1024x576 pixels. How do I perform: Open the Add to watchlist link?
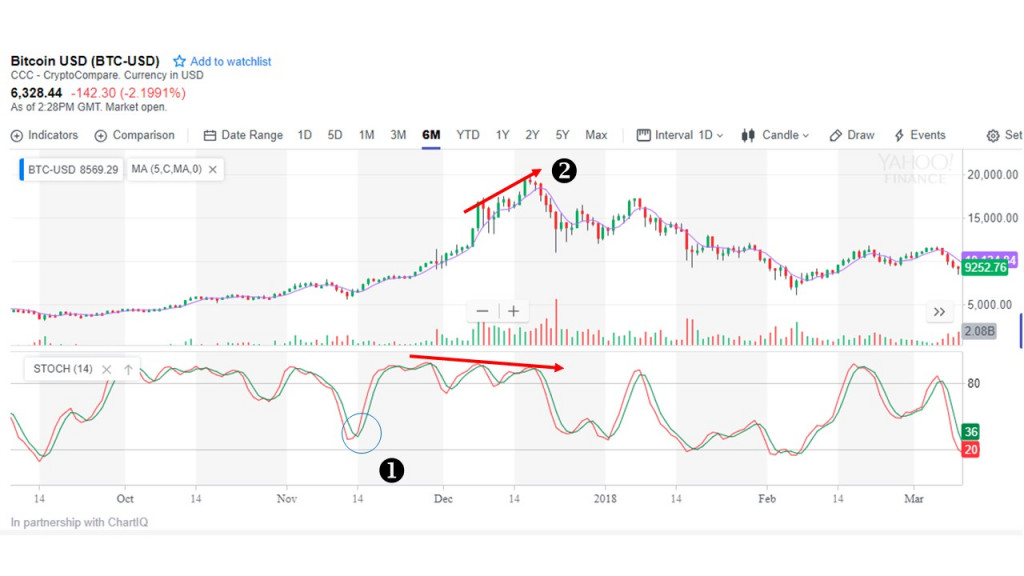coord(230,61)
